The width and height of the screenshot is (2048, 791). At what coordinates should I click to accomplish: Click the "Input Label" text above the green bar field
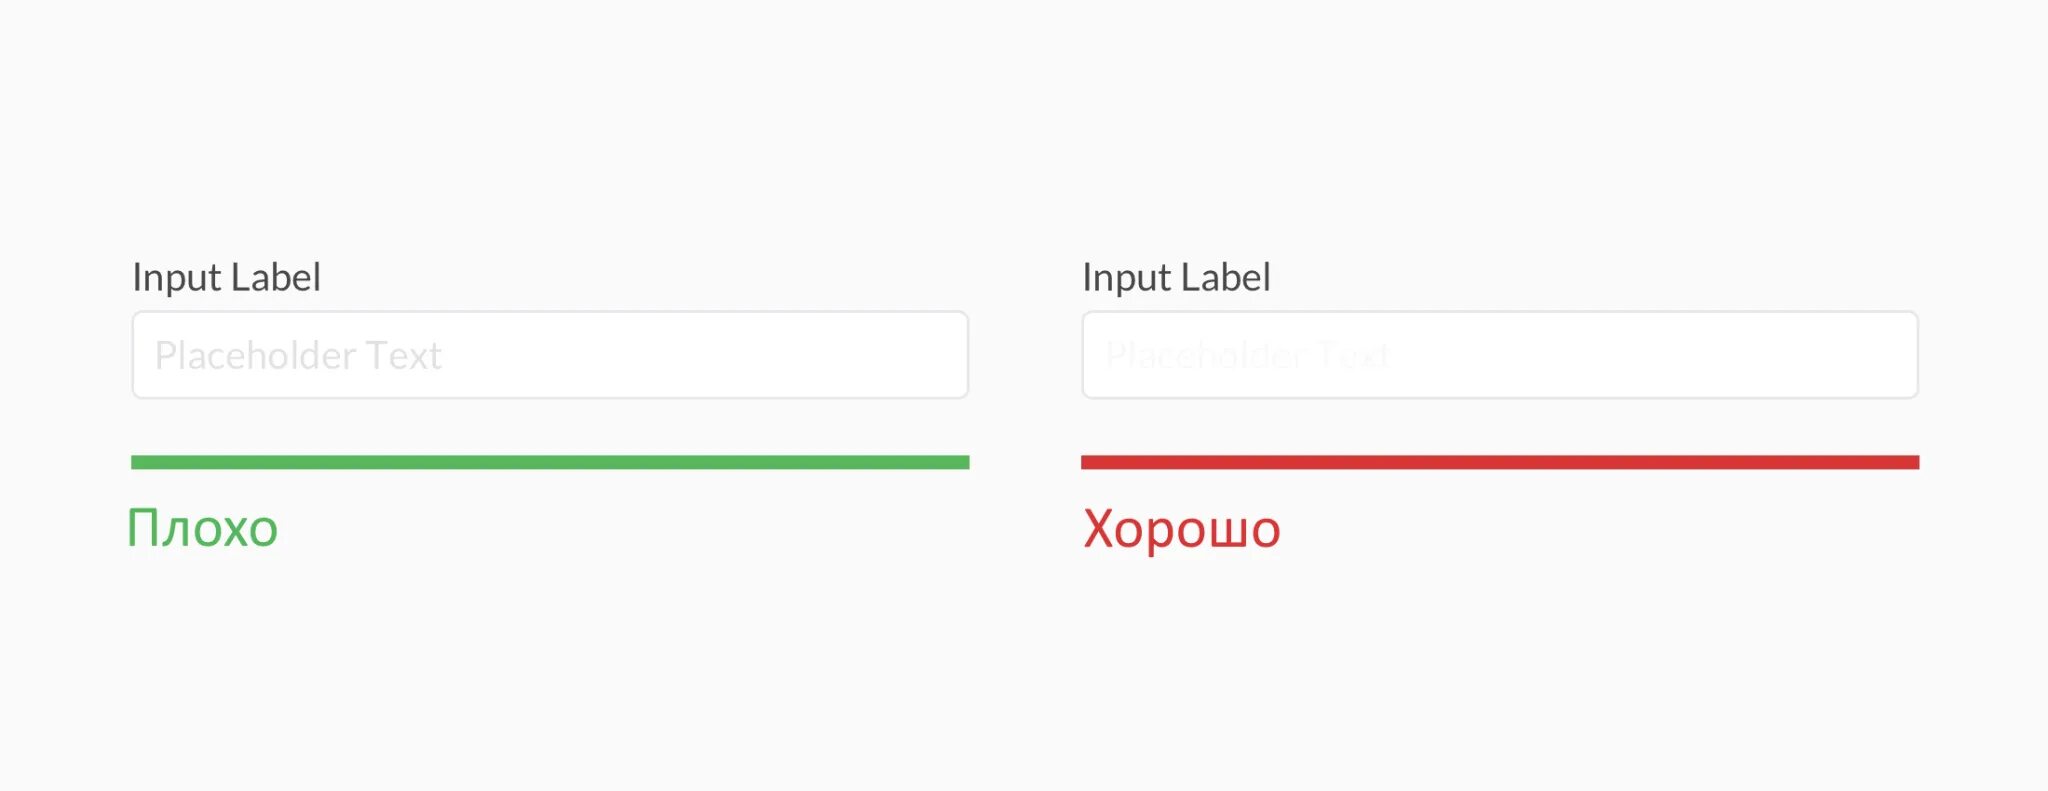[x=226, y=278]
